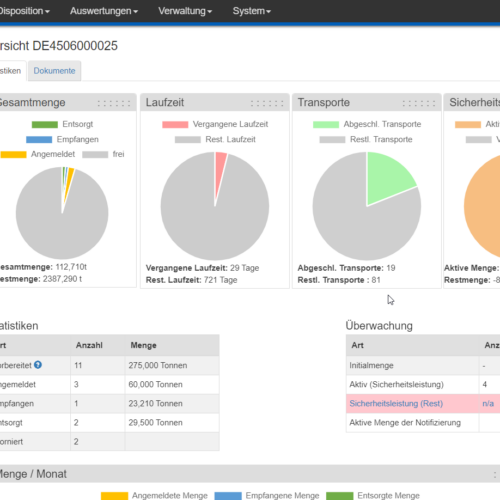
Task: Expand the Verwaltung menu
Action: (x=185, y=11)
